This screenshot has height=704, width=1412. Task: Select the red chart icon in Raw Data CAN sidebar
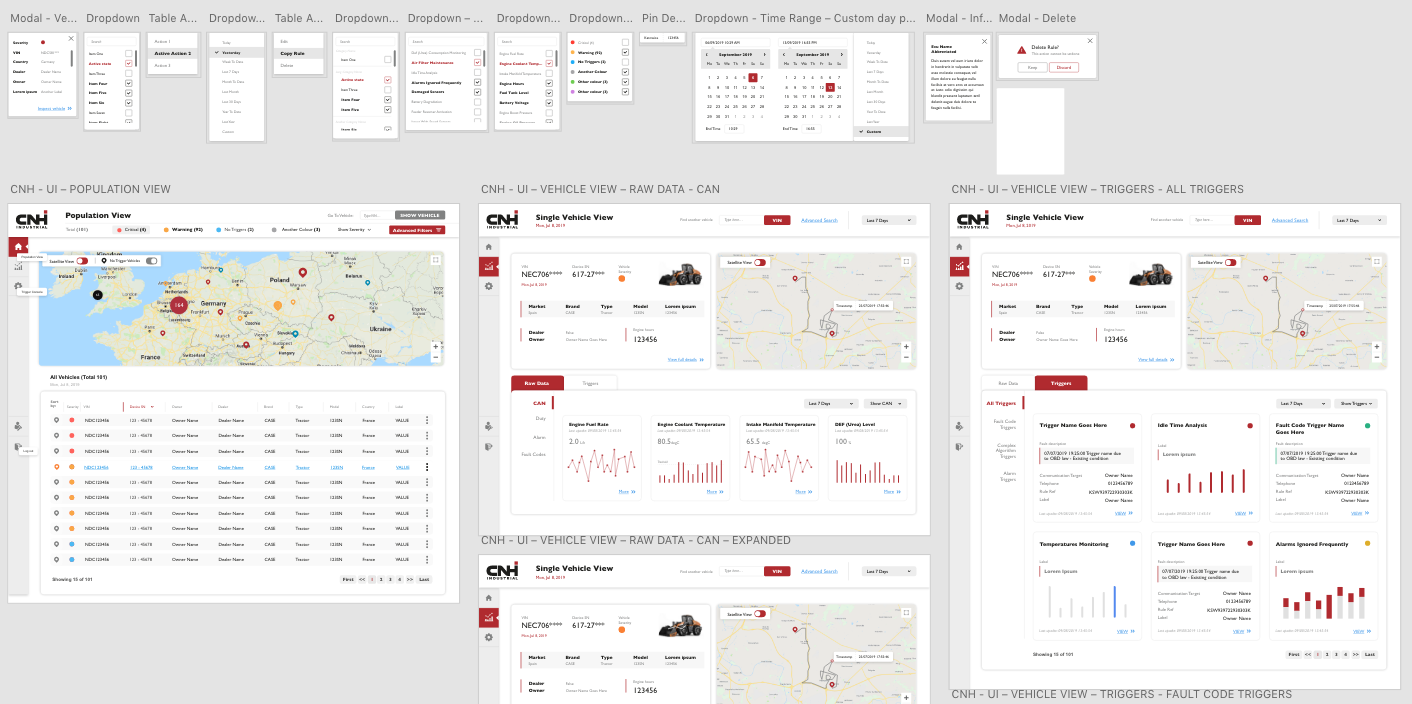[x=488, y=266]
